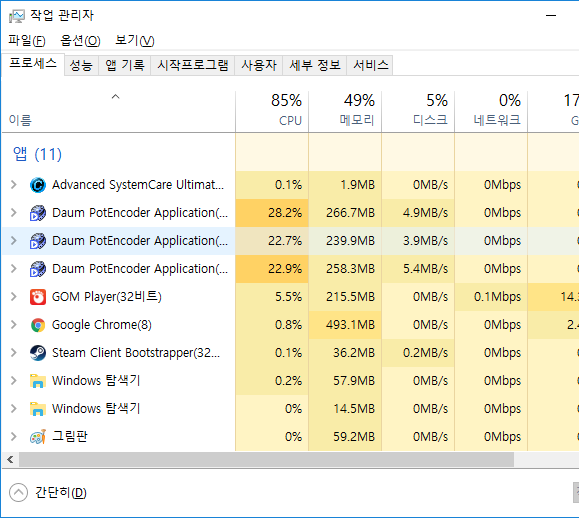
Task: Click the Advanced SystemCare icon
Action: (38, 185)
